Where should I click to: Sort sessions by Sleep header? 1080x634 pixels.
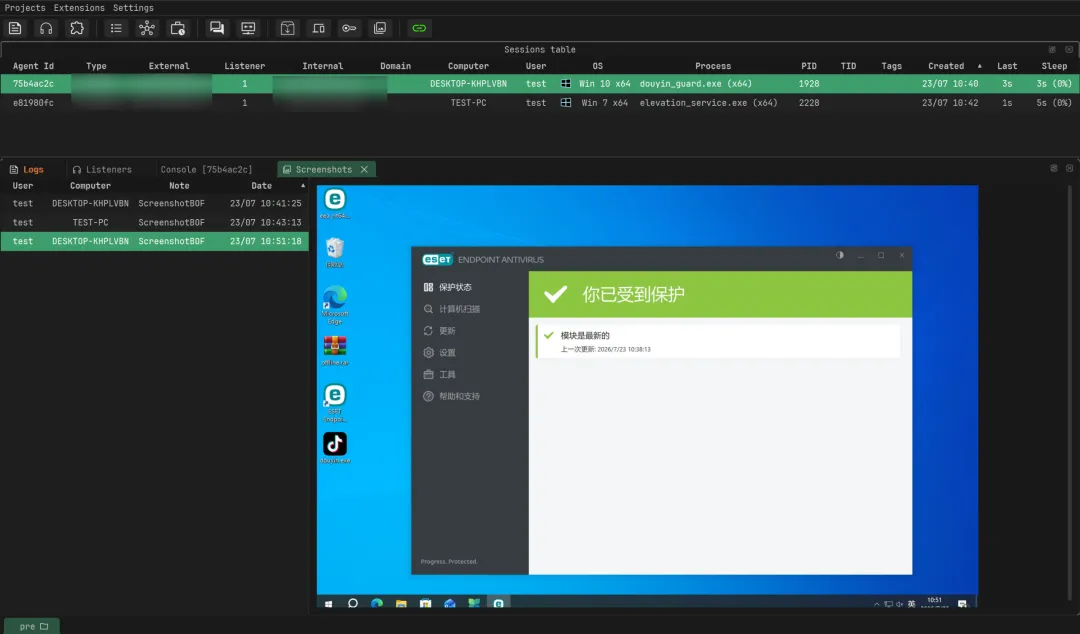1054,66
